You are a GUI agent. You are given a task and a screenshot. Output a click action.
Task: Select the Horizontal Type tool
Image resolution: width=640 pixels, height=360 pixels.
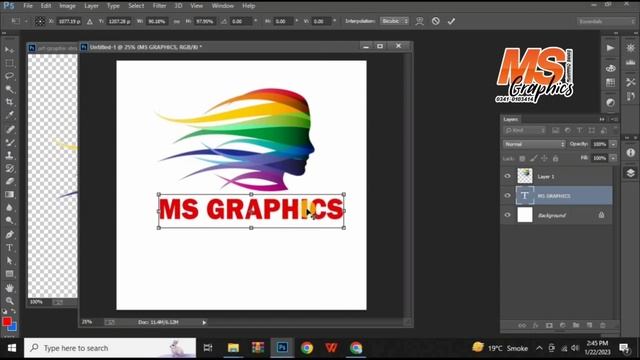click(9, 248)
